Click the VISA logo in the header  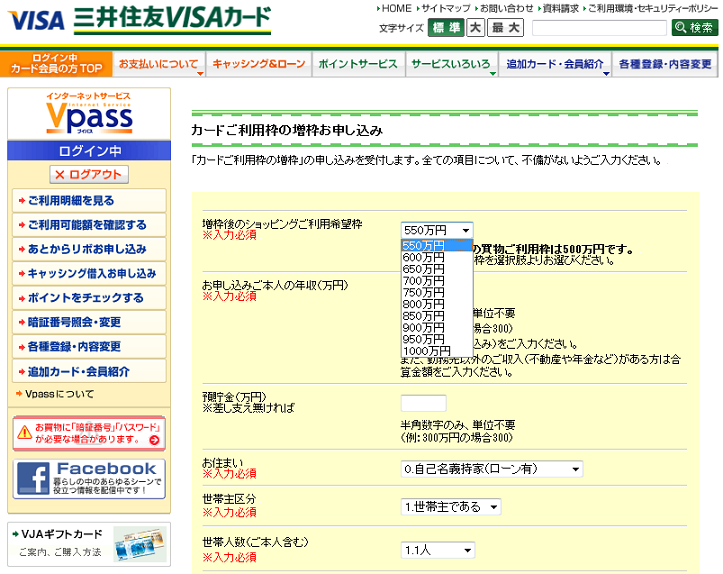(x=36, y=20)
